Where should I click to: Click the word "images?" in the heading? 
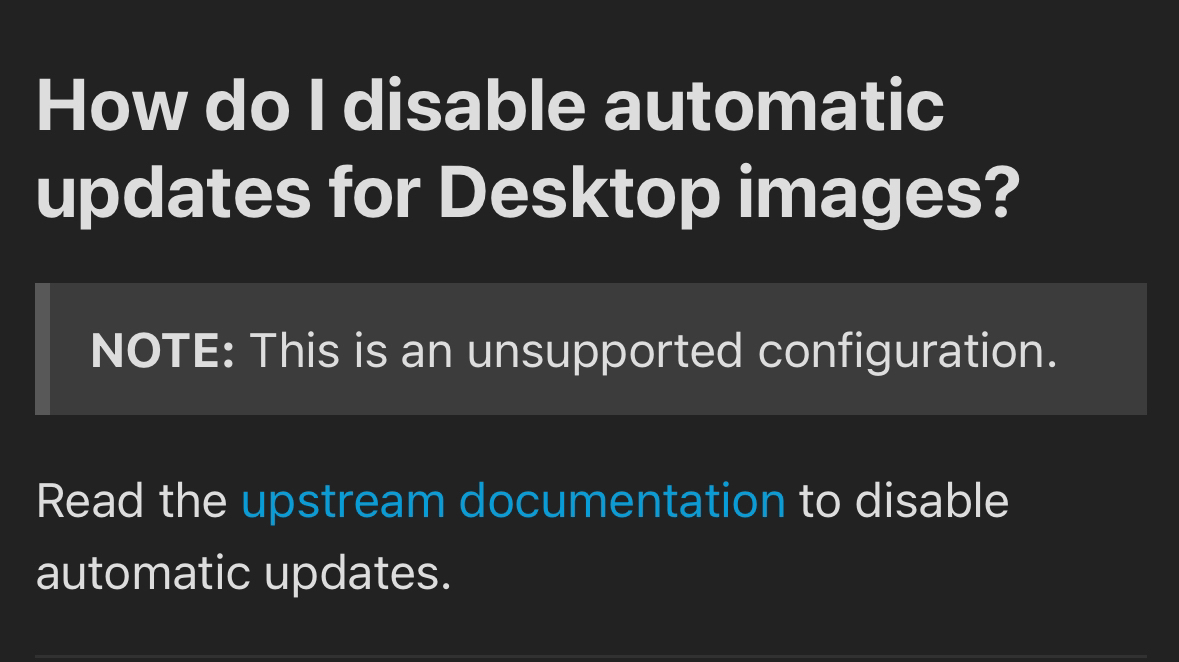[879, 194]
